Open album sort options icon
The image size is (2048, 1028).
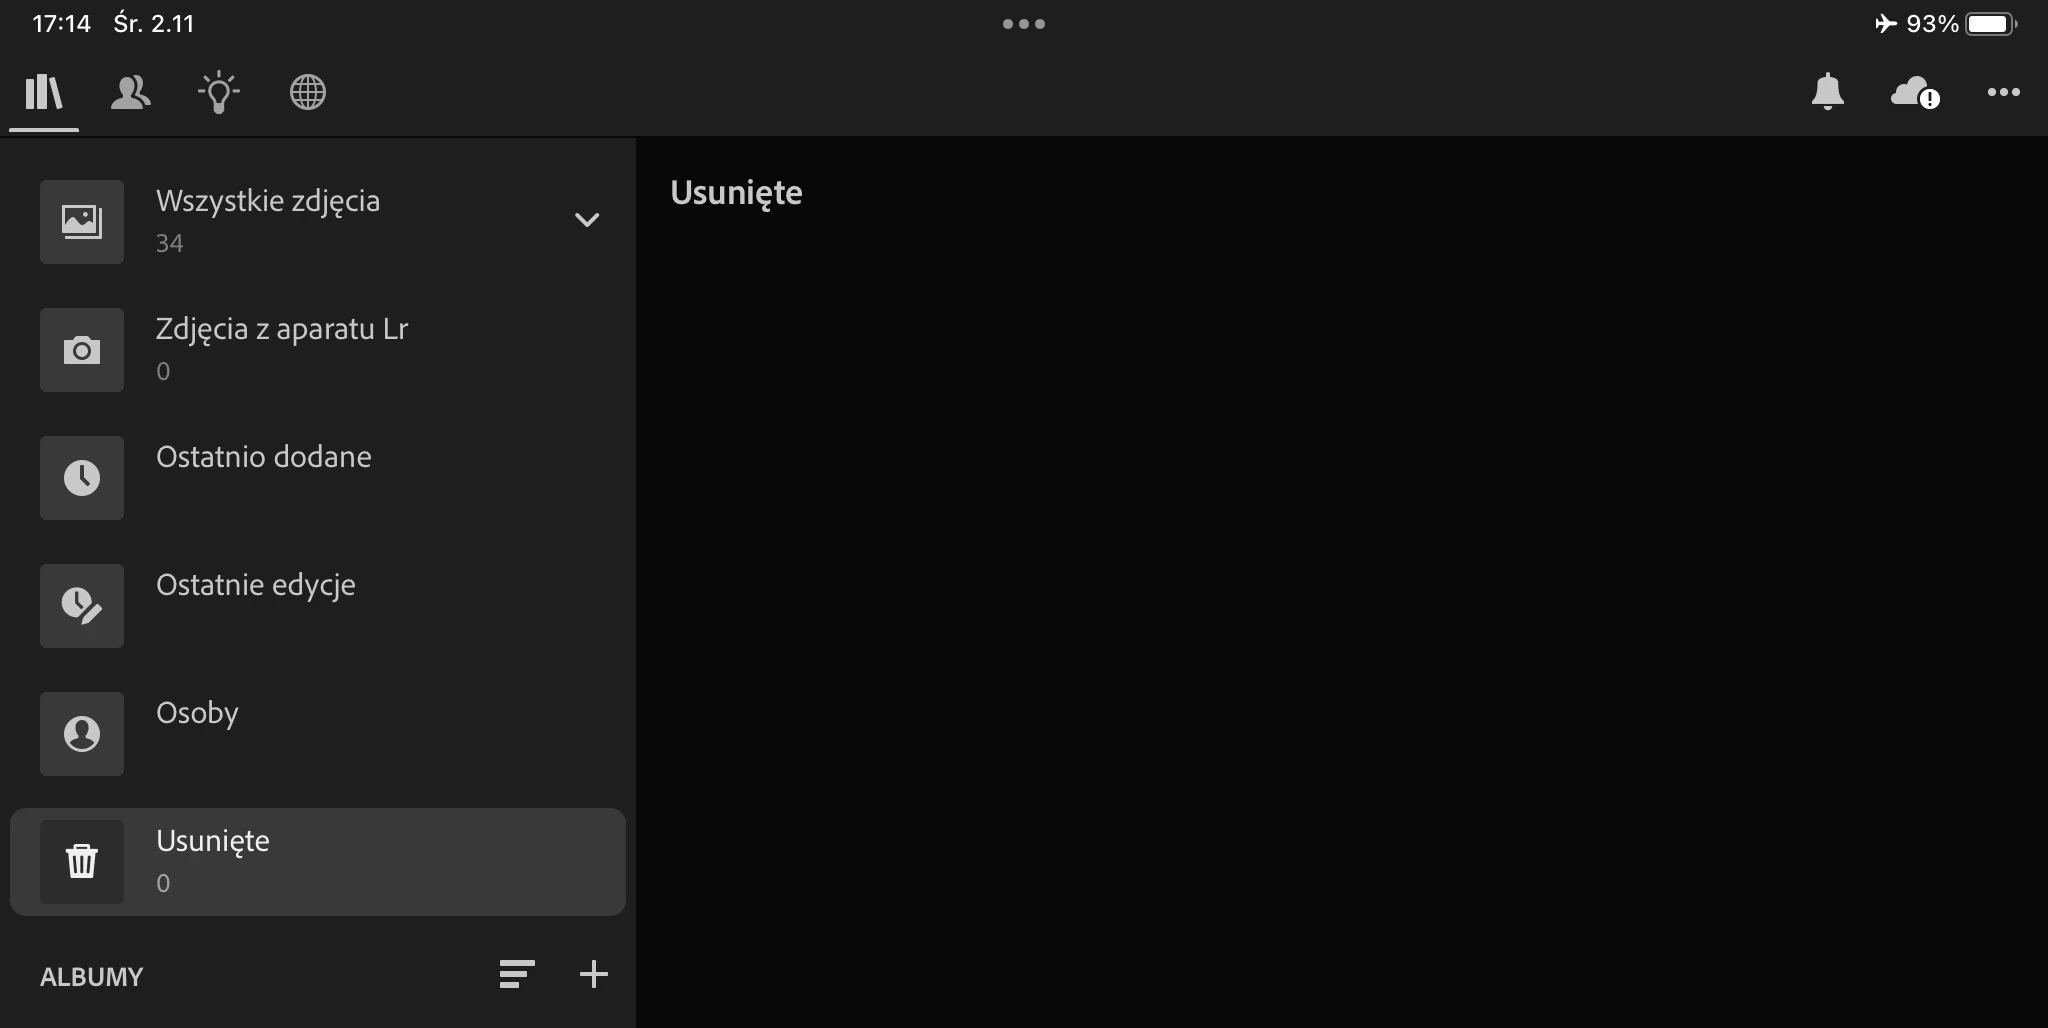click(x=517, y=974)
